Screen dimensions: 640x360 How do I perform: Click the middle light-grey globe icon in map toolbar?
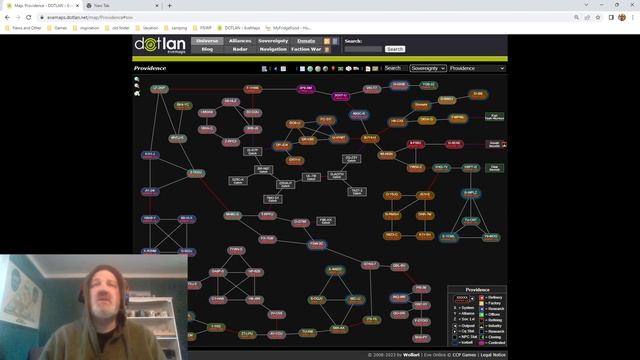tap(318, 69)
